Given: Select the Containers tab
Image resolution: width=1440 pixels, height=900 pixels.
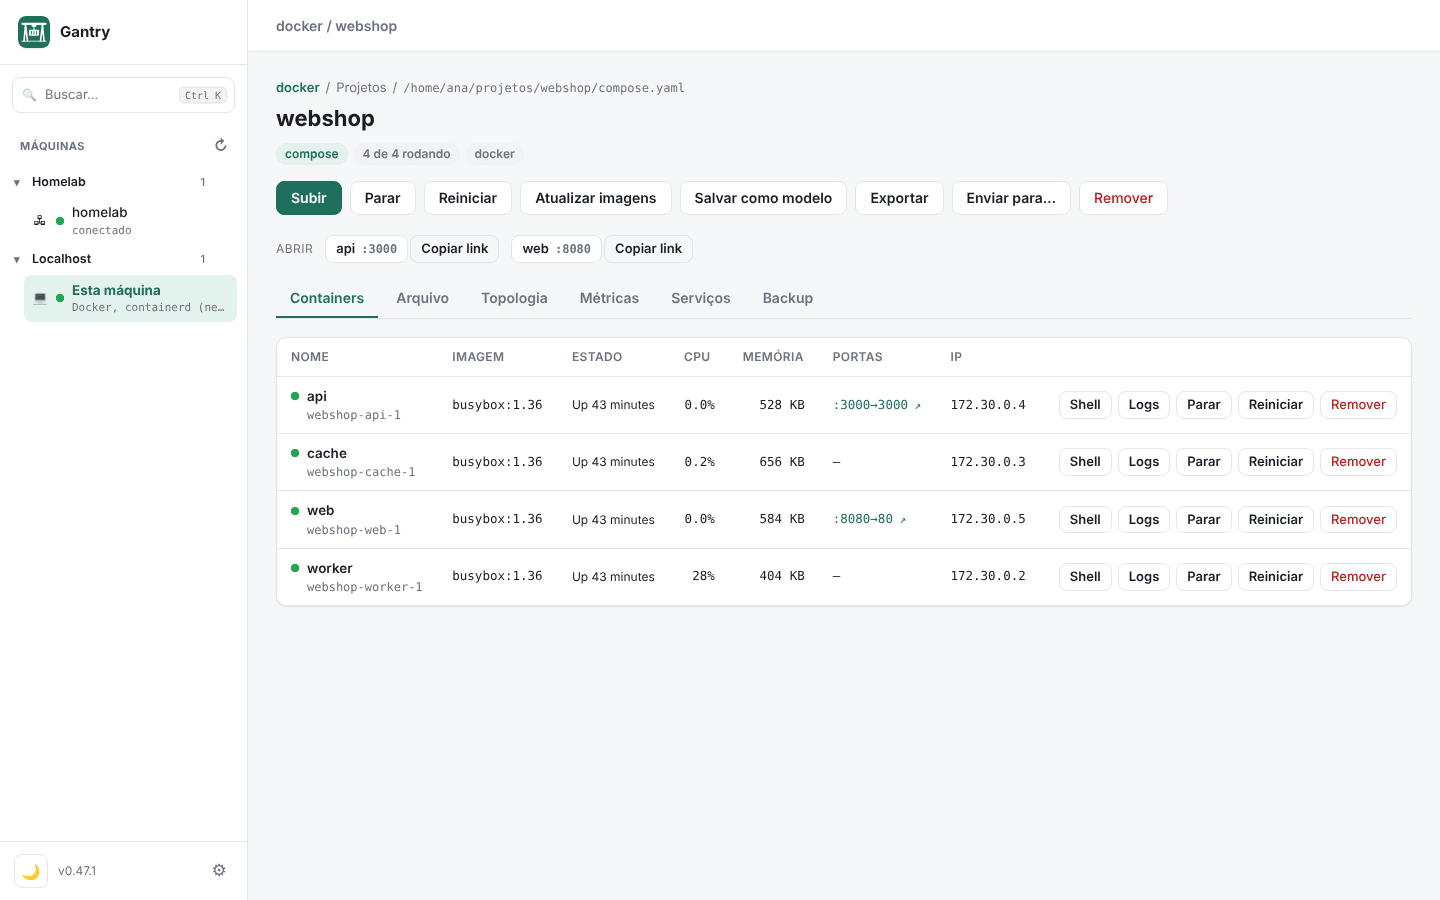Looking at the screenshot, I should point(327,298).
